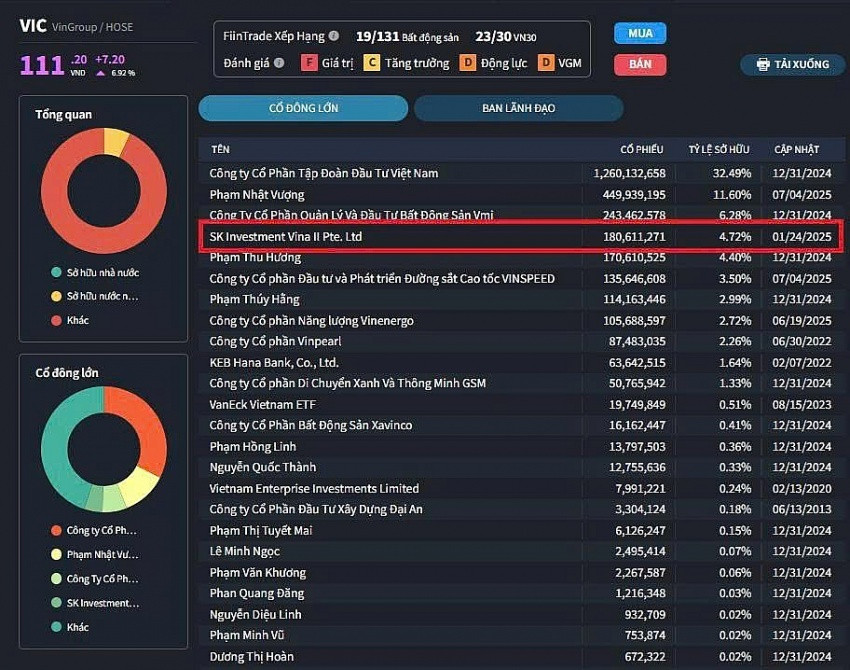Click the orange D badge beside VGM
The image size is (850, 670).
pyautogui.click(x=545, y=63)
